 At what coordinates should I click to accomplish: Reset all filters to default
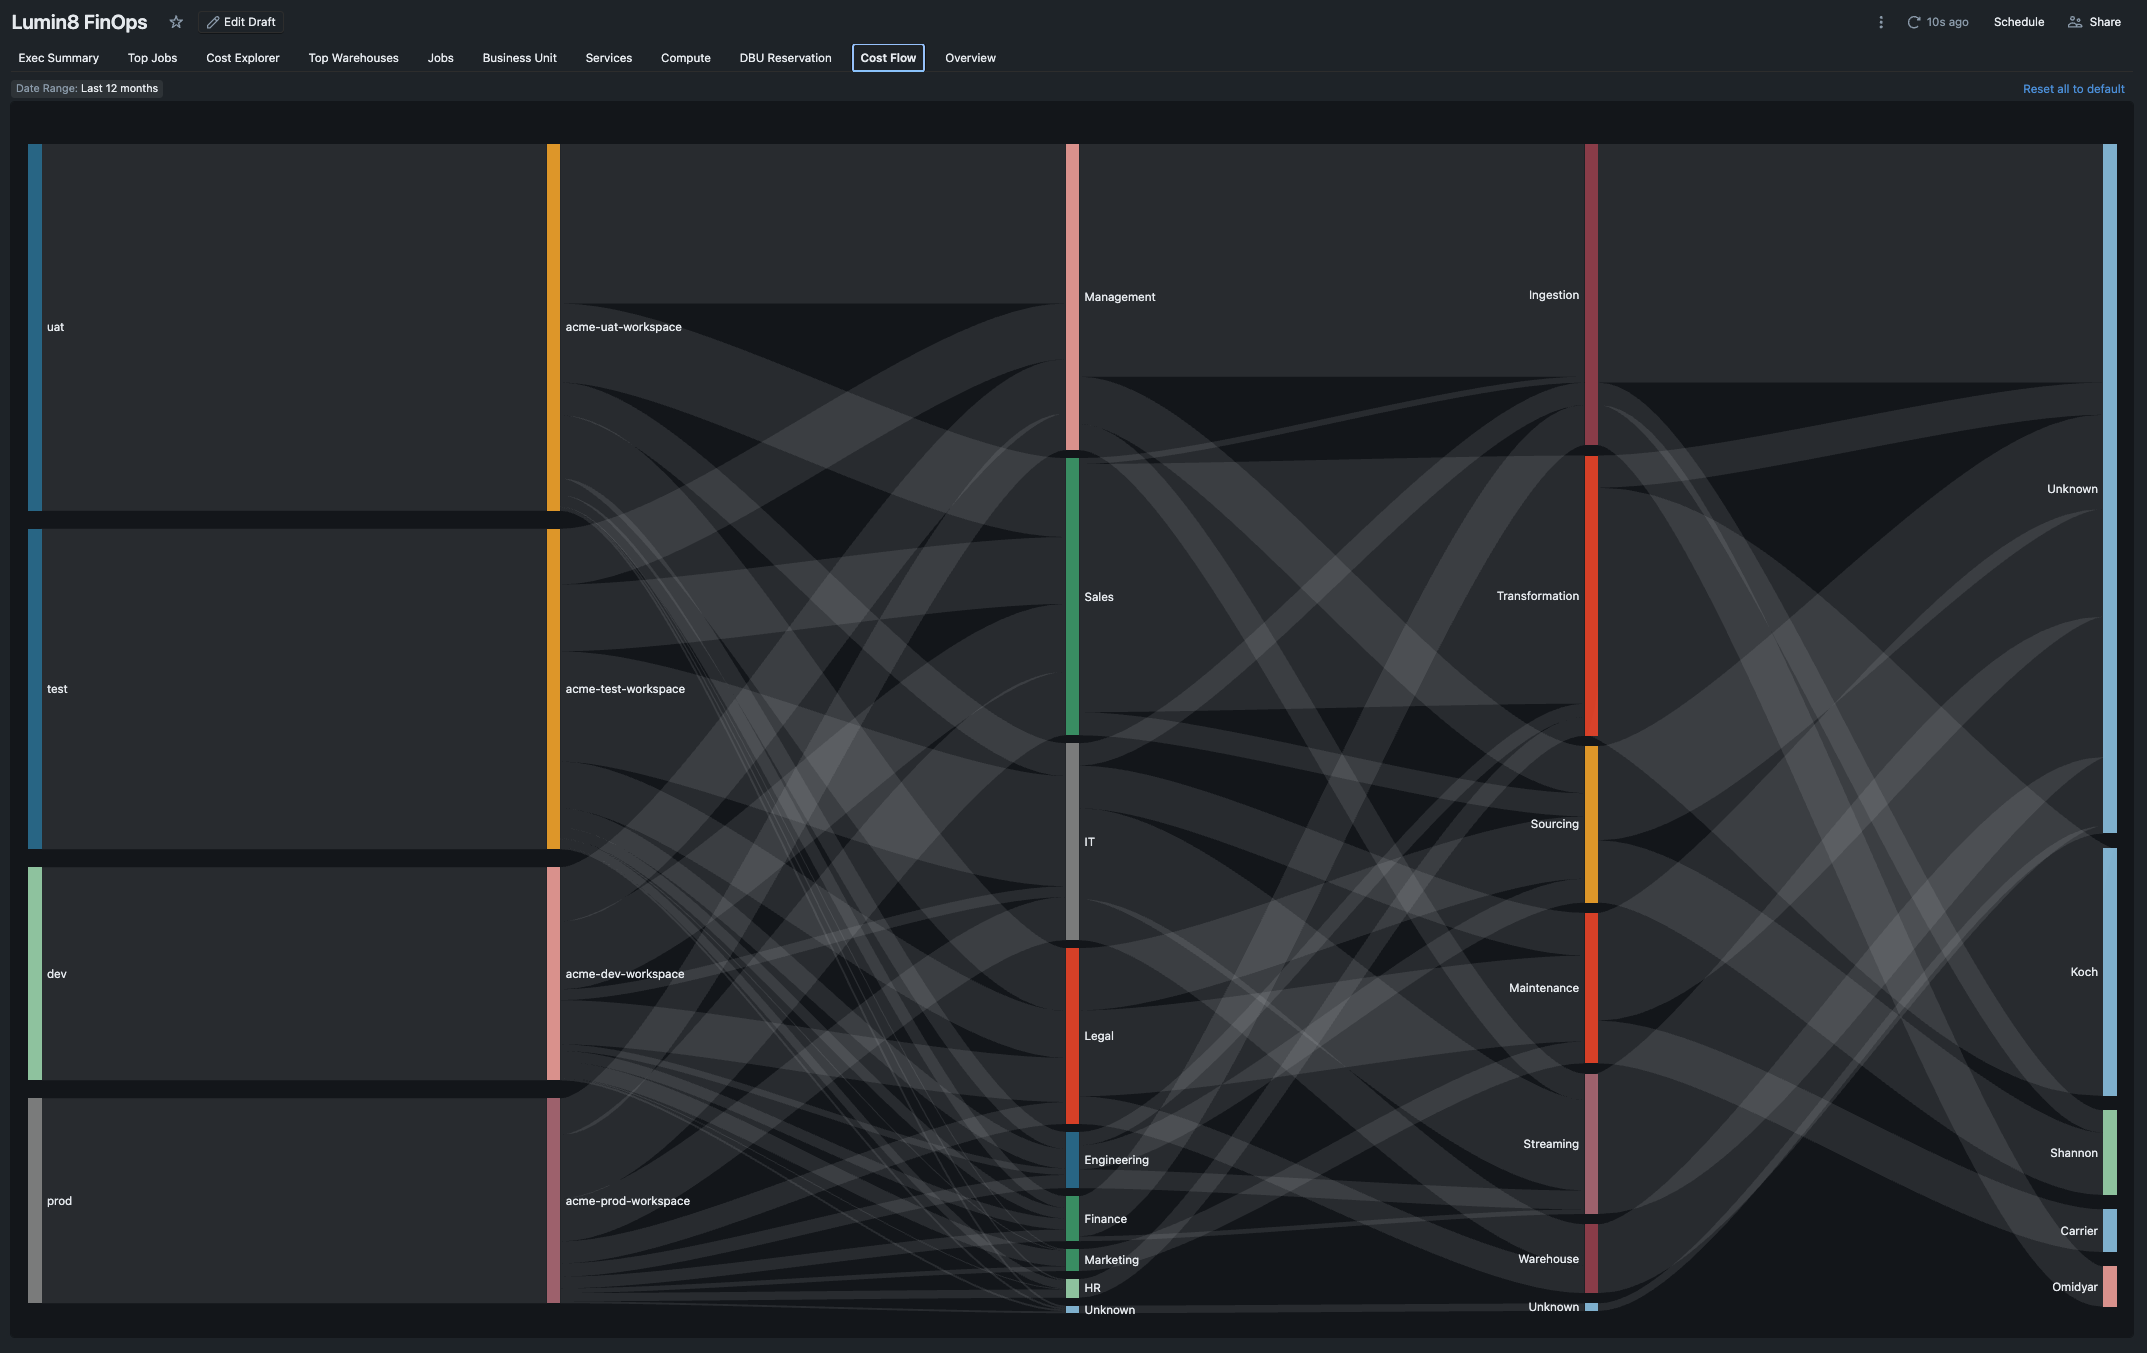[x=2073, y=89]
